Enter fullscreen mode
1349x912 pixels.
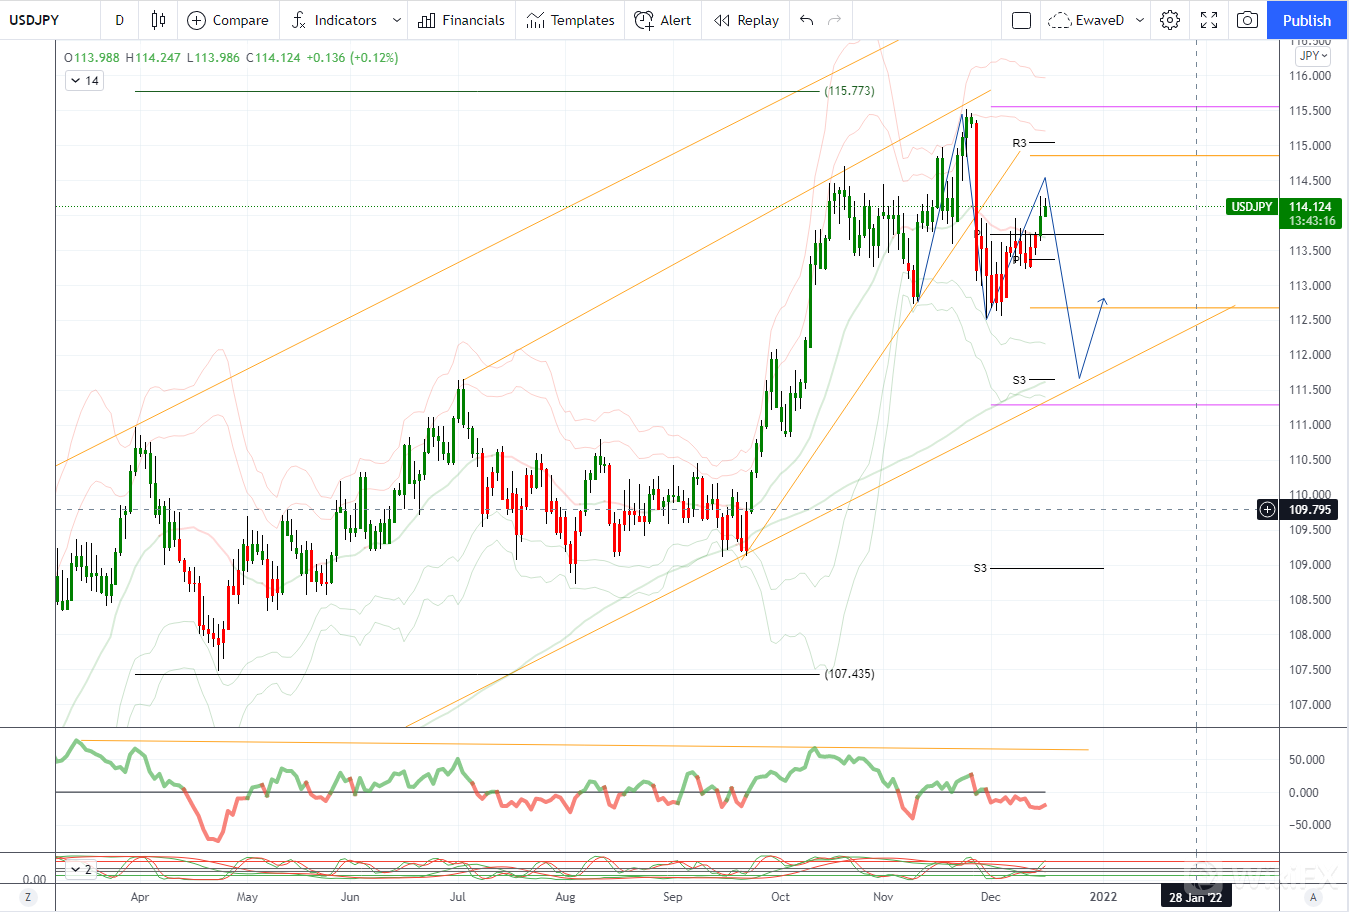click(x=1209, y=20)
